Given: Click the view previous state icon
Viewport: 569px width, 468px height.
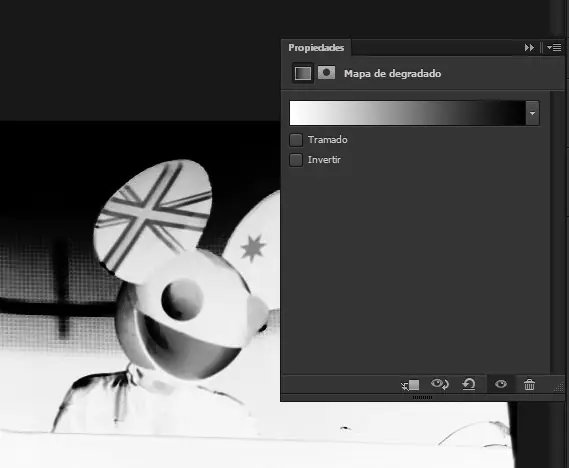Looking at the screenshot, I should pyautogui.click(x=439, y=384).
